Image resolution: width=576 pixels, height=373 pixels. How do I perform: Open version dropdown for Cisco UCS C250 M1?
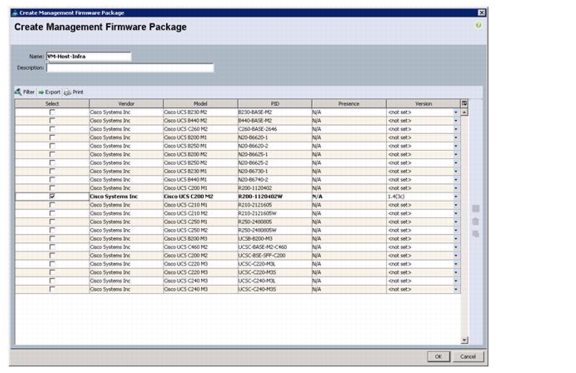tap(456, 222)
